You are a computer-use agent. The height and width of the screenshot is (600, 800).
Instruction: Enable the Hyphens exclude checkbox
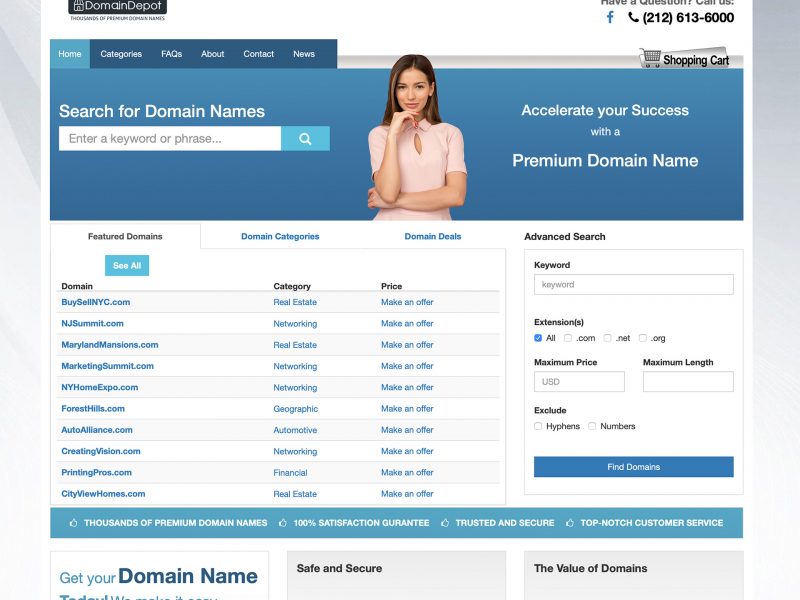[538, 426]
